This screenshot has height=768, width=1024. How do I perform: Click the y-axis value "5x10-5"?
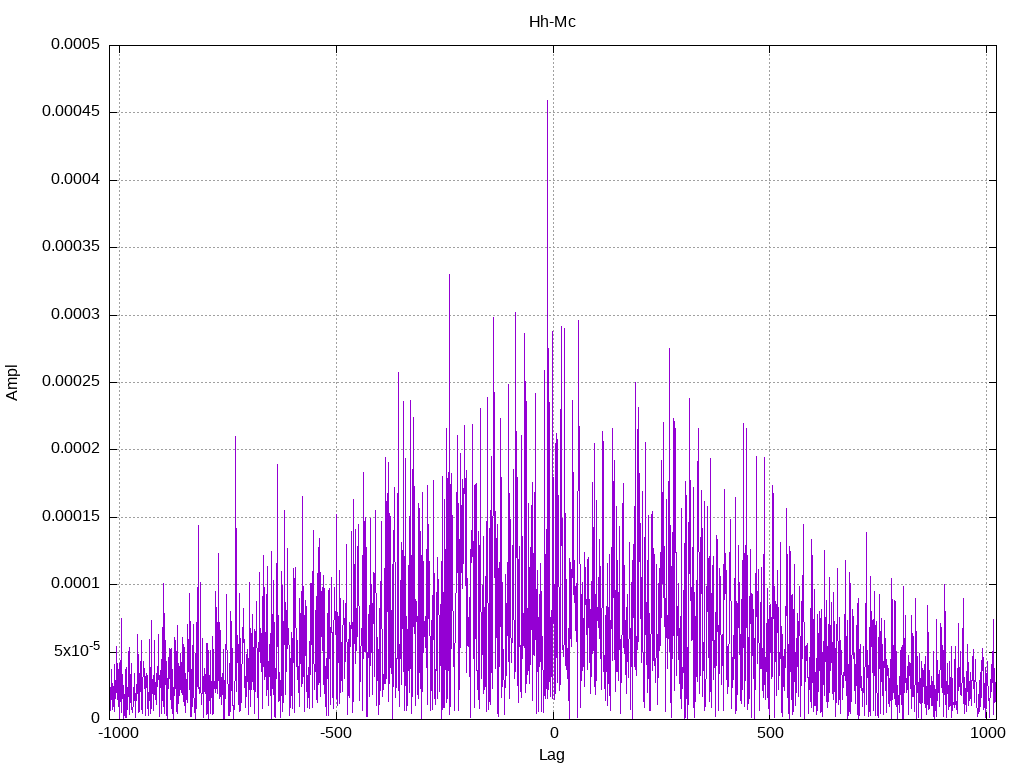(77, 650)
